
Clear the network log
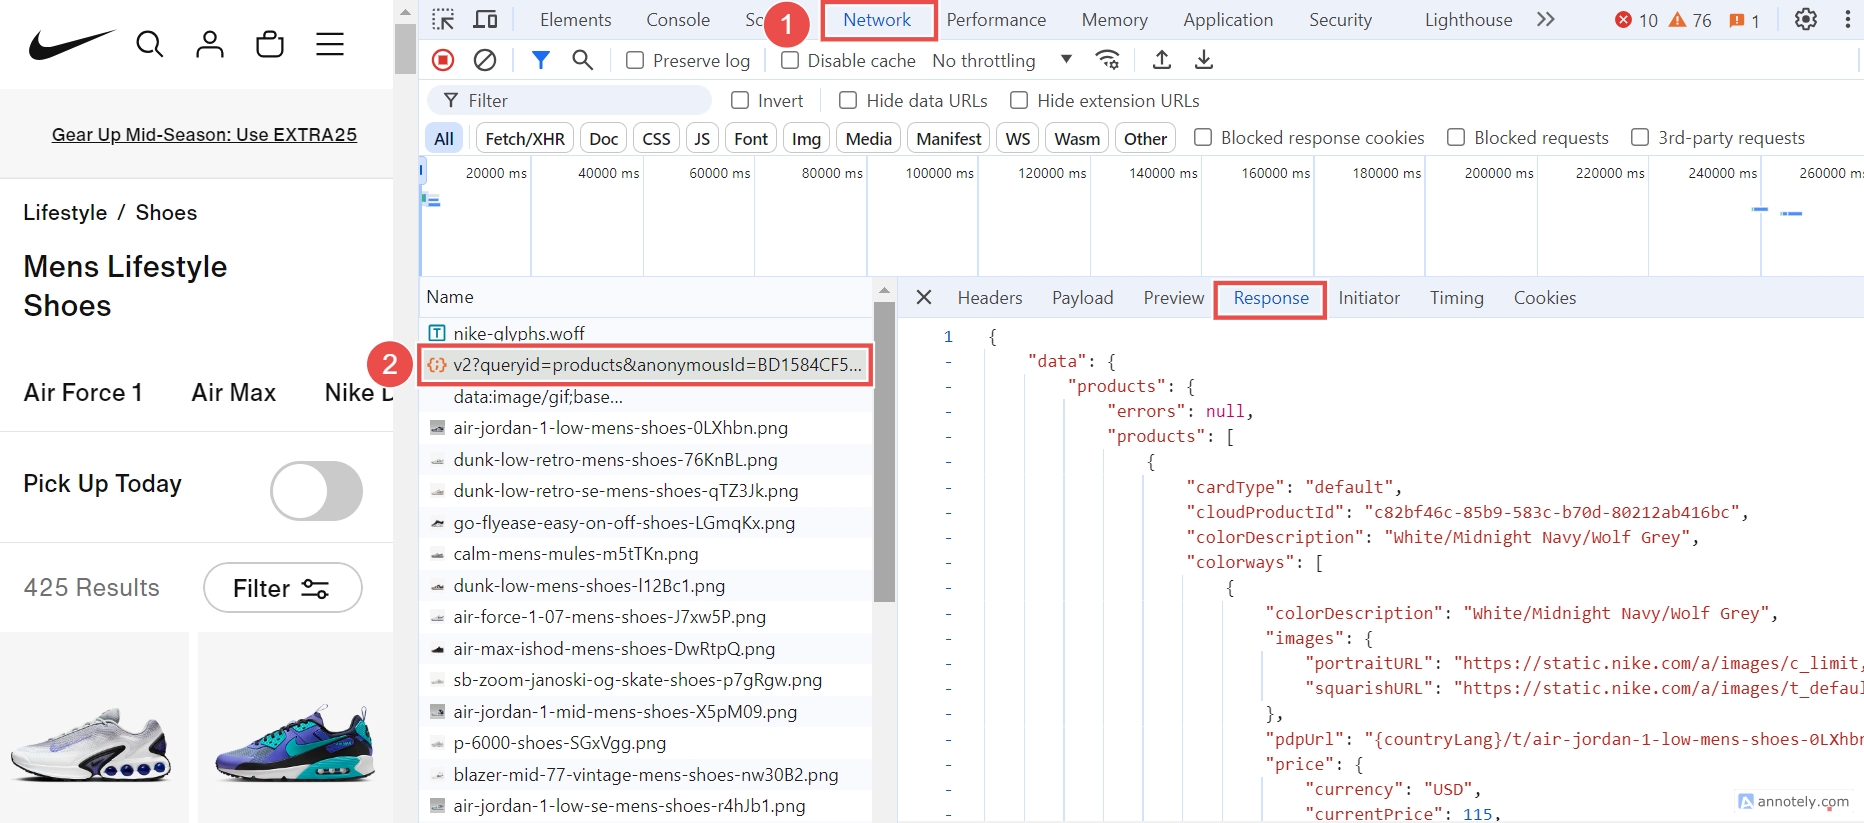point(485,60)
